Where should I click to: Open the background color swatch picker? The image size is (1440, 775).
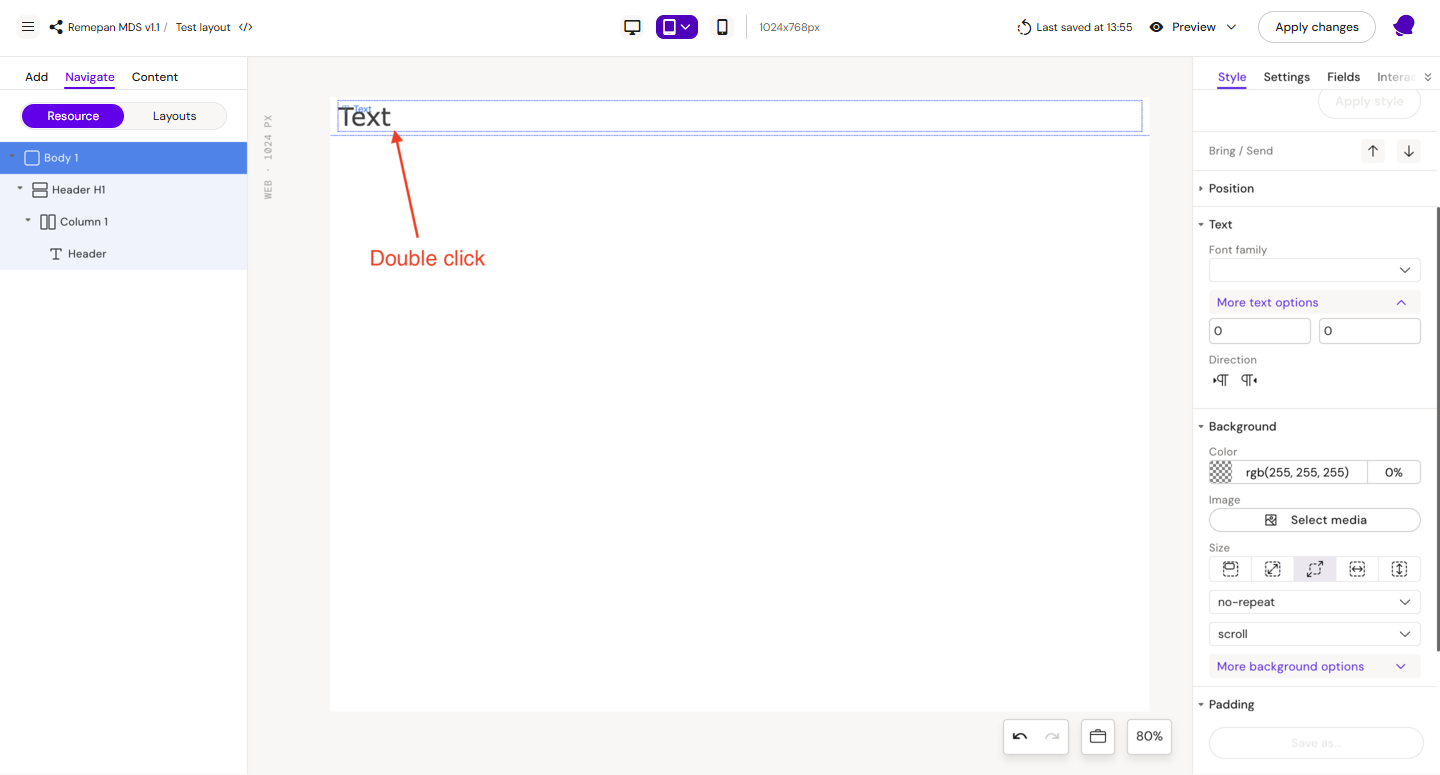tap(1221, 472)
